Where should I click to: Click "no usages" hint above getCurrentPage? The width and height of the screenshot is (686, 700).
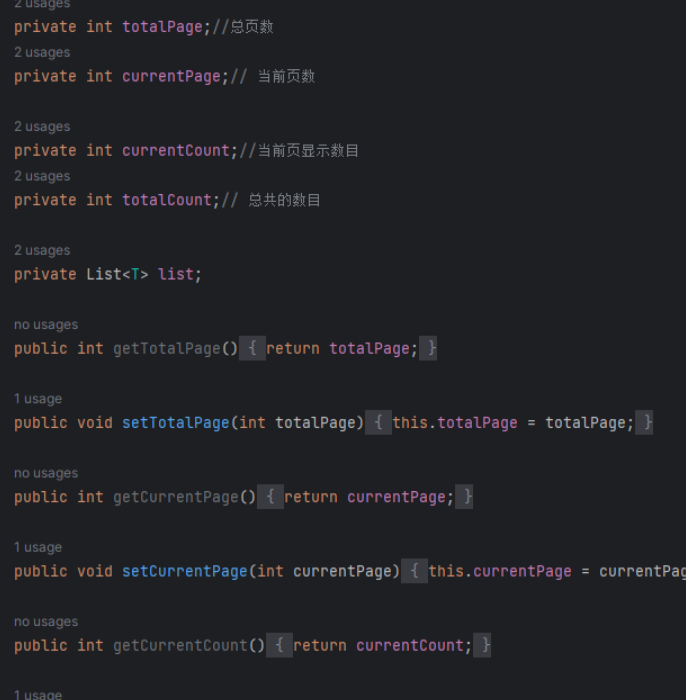[45, 473]
